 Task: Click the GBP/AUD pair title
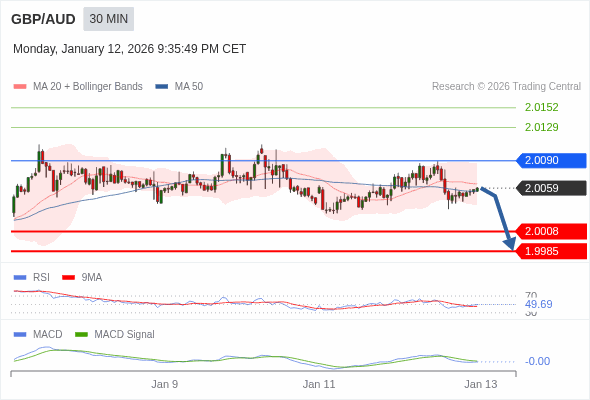43,19
